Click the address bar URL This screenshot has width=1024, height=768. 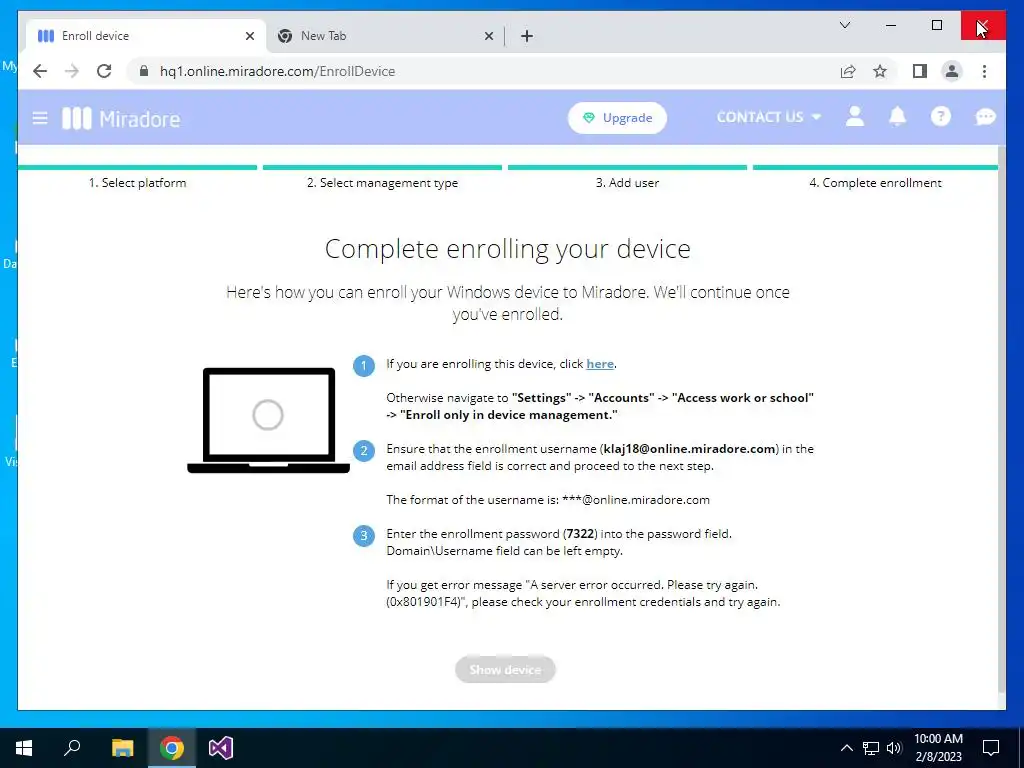pos(278,71)
